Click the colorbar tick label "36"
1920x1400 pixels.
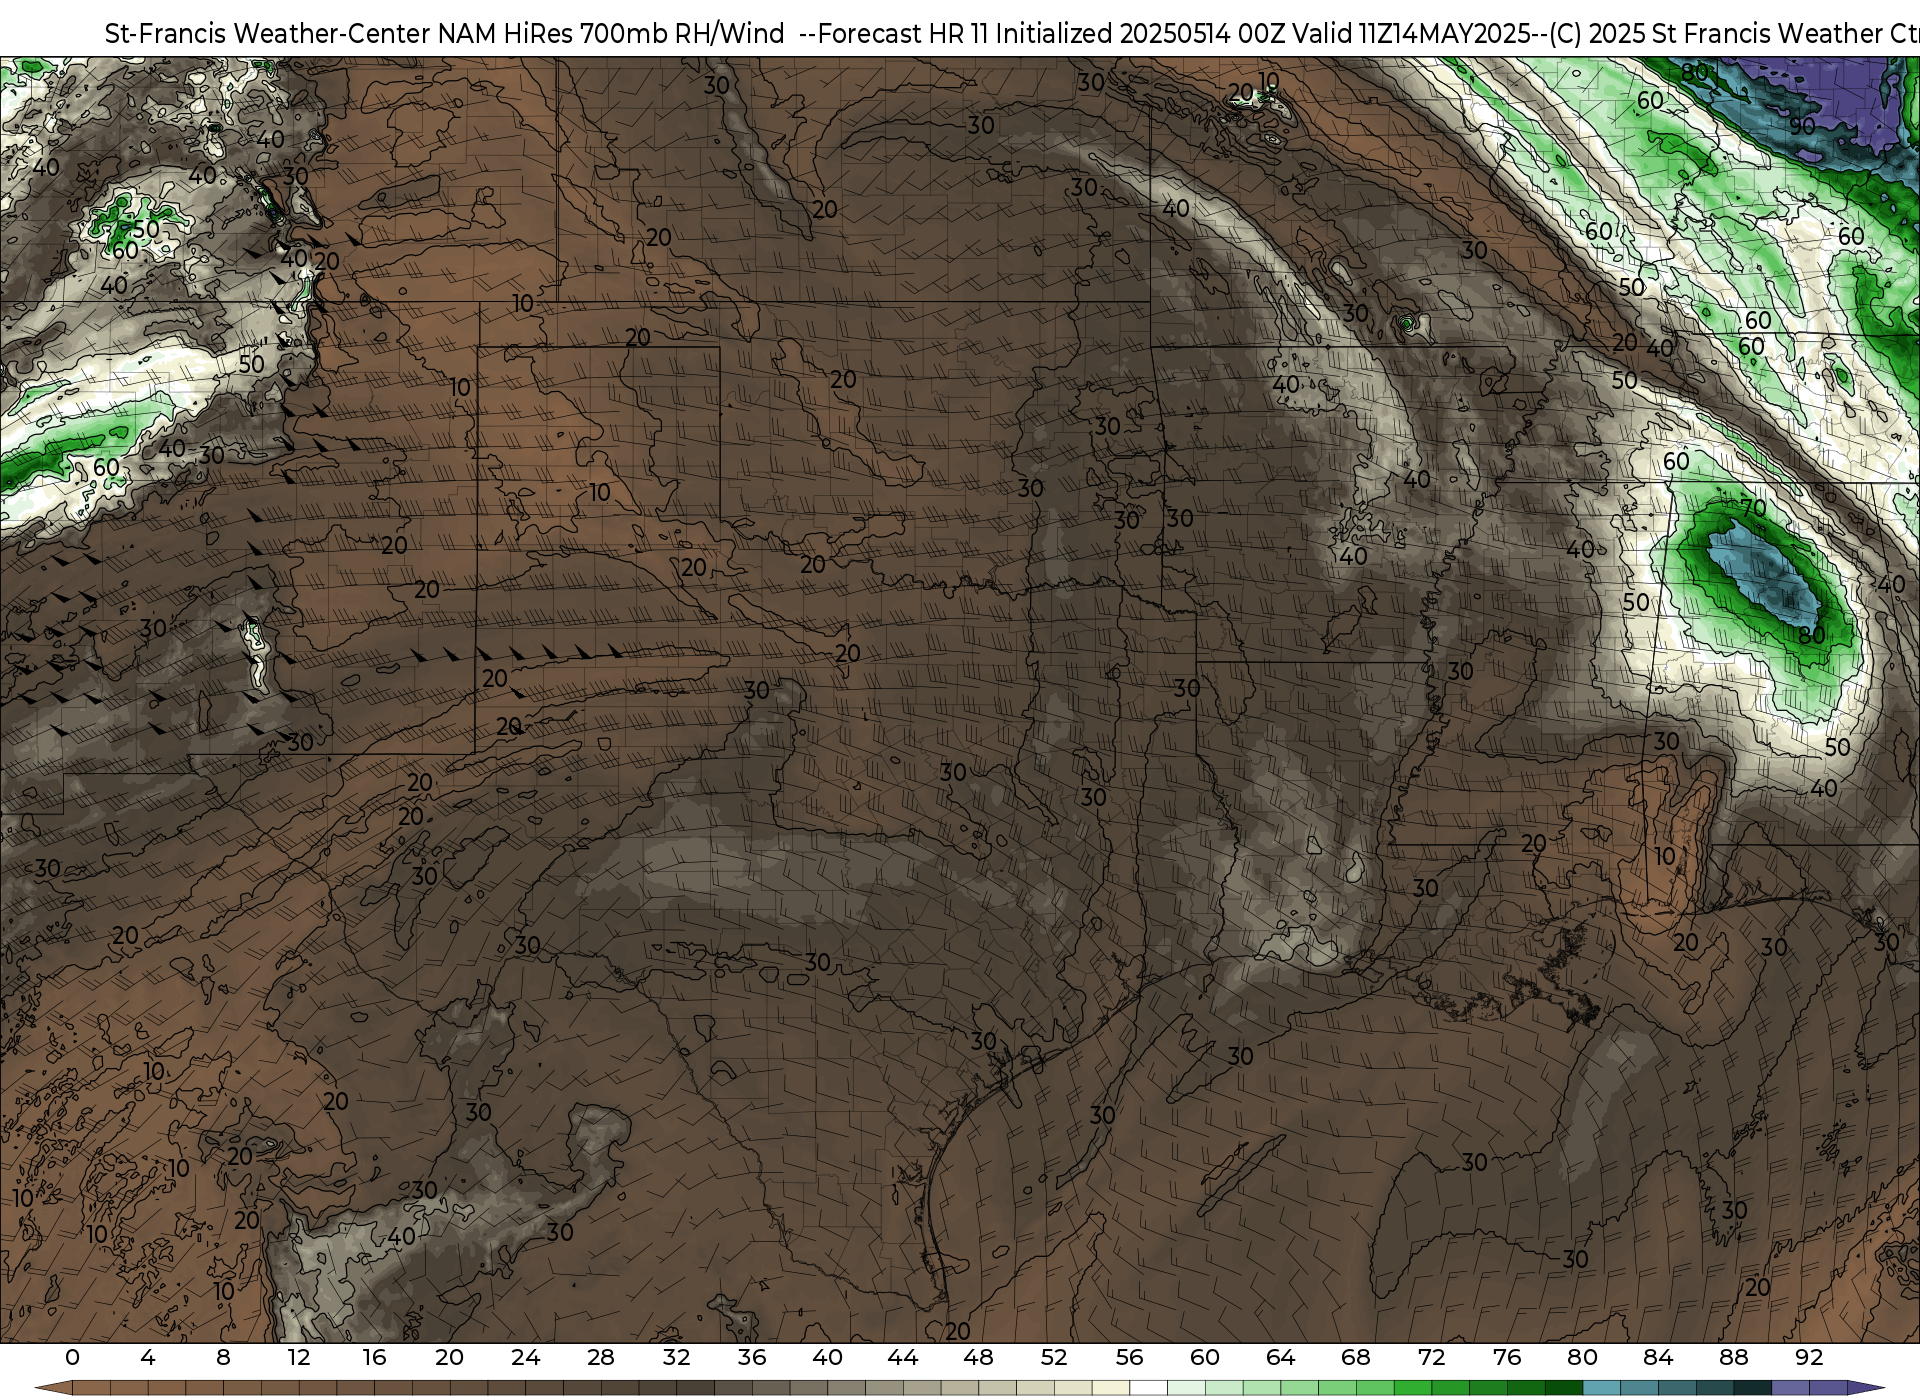point(752,1357)
